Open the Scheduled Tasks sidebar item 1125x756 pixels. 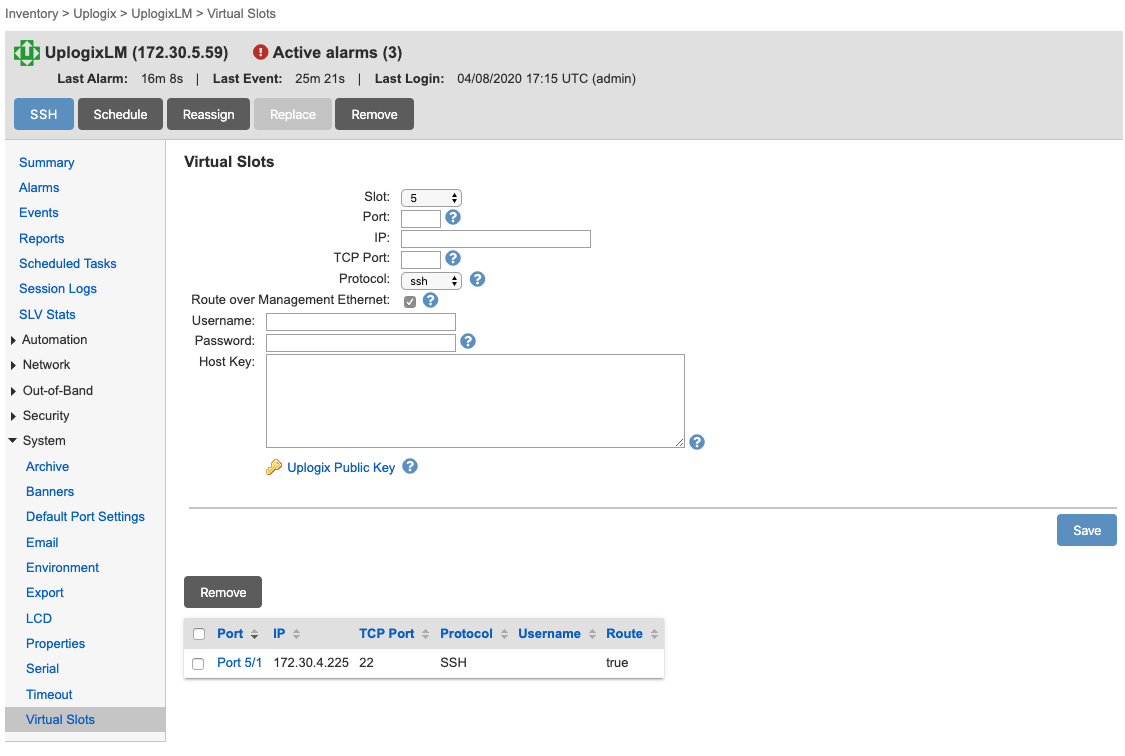tap(68, 264)
